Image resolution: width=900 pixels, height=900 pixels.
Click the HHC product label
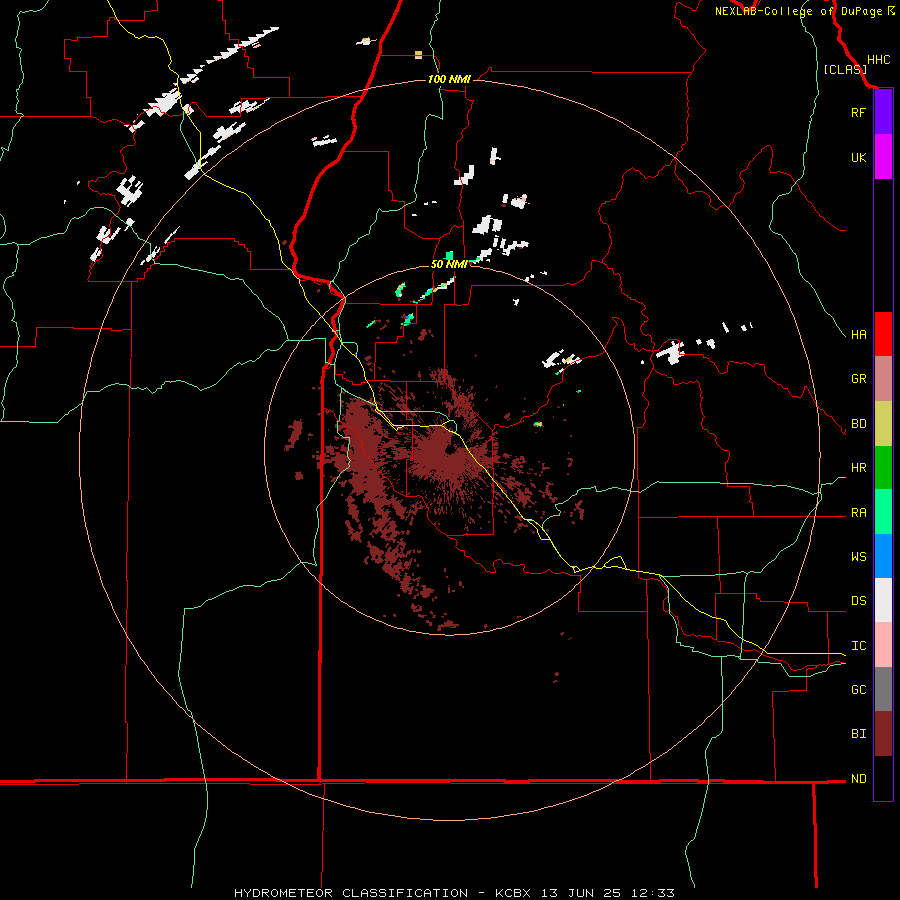click(878, 60)
